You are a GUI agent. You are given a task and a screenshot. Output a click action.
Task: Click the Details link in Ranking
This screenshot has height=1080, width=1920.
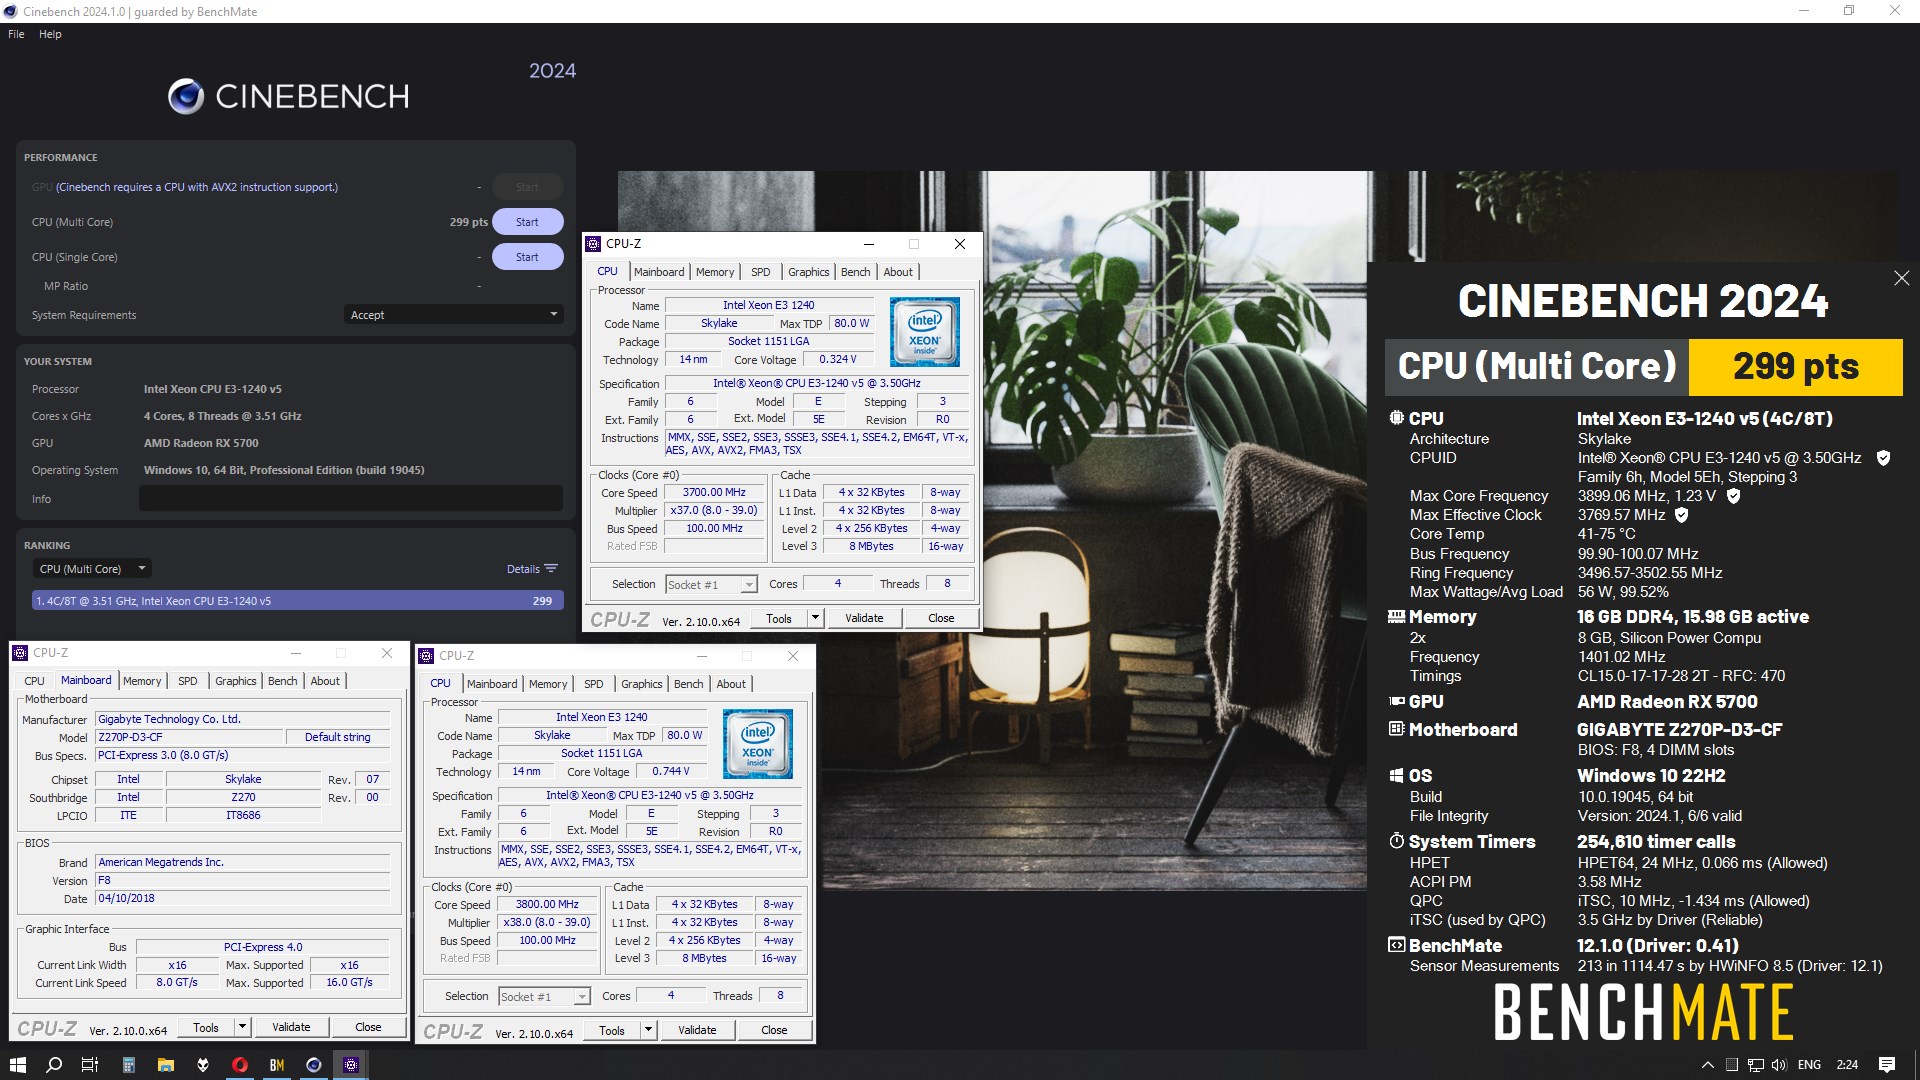[523, 569]
